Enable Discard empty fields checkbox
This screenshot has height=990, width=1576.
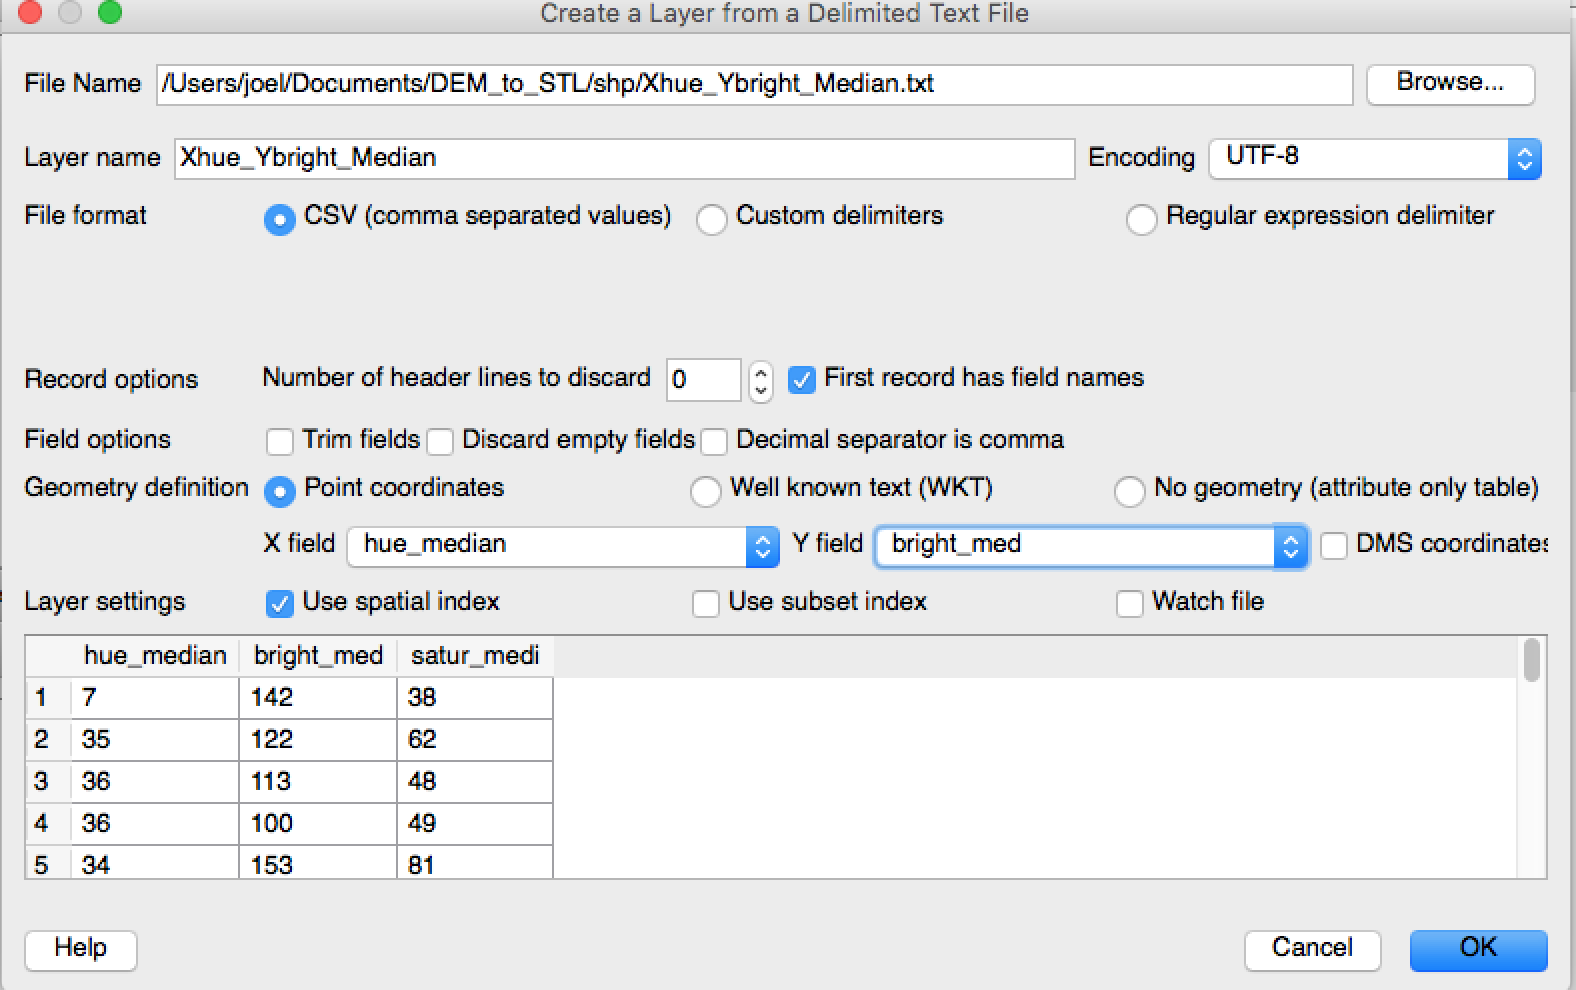click(x=440, y=441)
